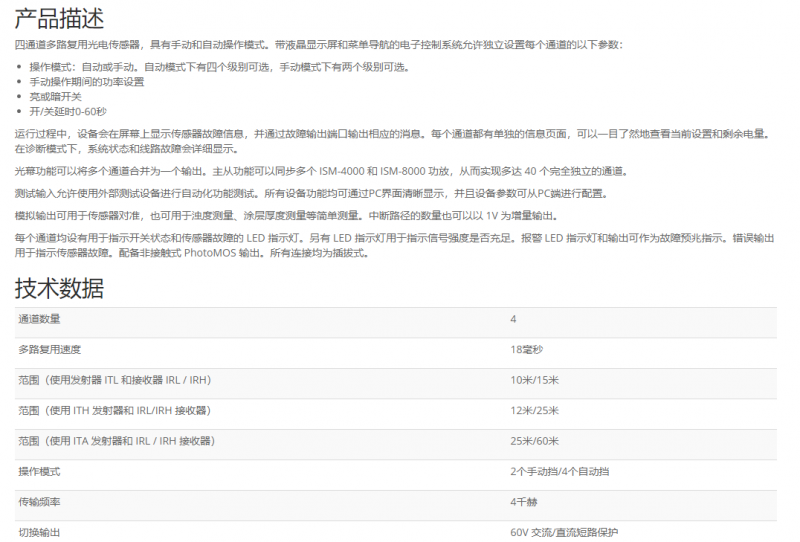Click the 多路复用速度 row label
This screenshot has height=542, width=800.
49,349
